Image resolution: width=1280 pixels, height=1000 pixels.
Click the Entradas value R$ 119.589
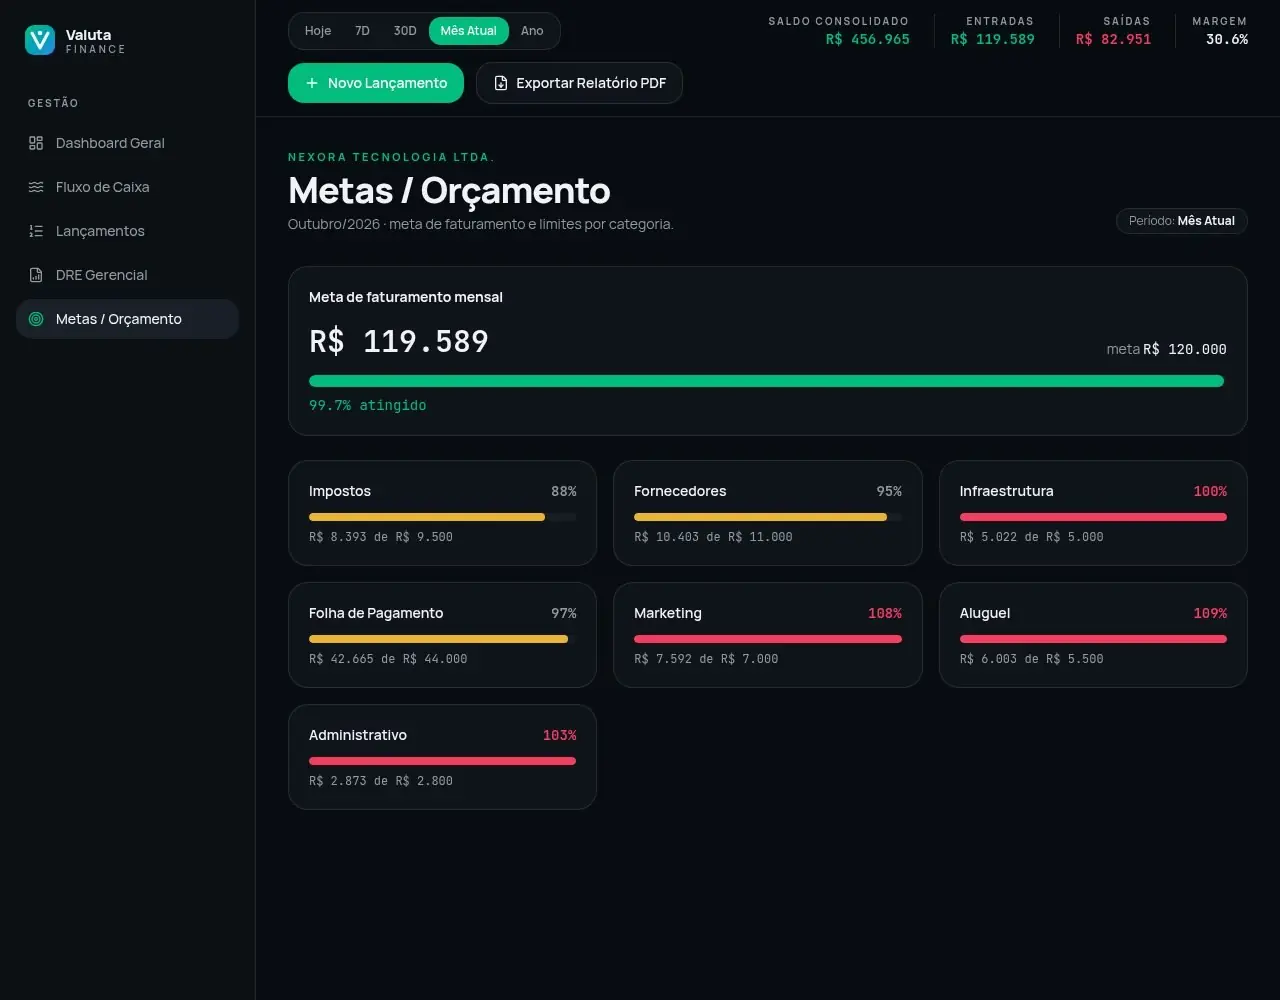click(x=993, y=39)
